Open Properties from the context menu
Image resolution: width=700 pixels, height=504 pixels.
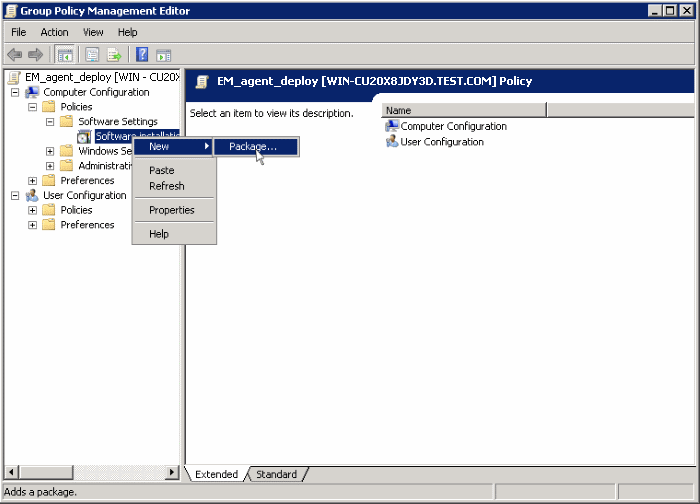click(x=174, y=210)
